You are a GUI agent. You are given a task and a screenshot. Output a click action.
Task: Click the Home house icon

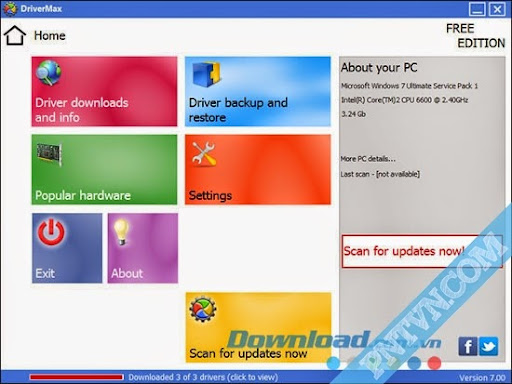(15, 35)
